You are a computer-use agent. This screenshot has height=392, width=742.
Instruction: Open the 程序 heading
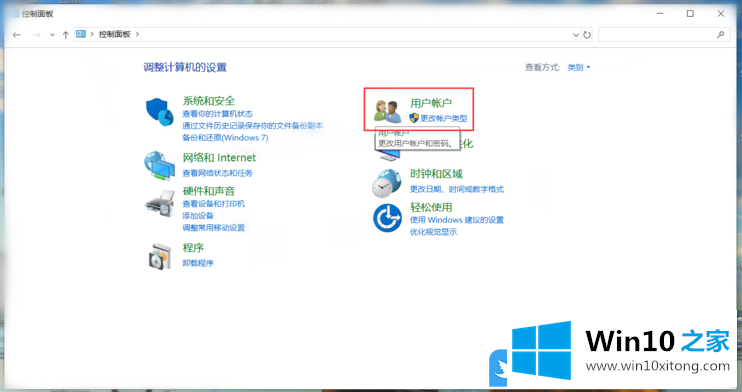(x=193, y=248)
